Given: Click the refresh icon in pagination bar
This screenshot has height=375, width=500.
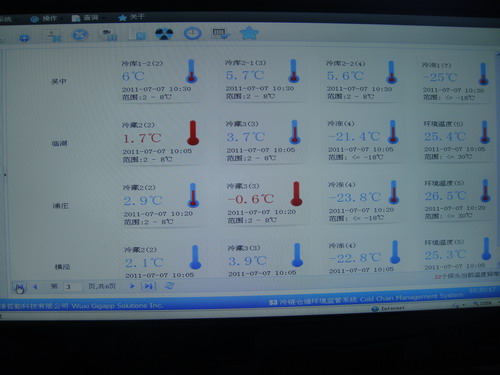Looking at the screenshot, I should tap(169, 286).
